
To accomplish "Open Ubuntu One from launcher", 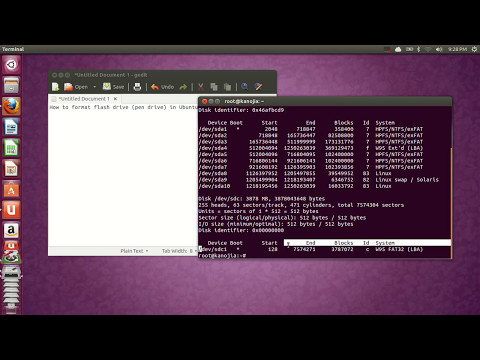I will tap(11, 210).
